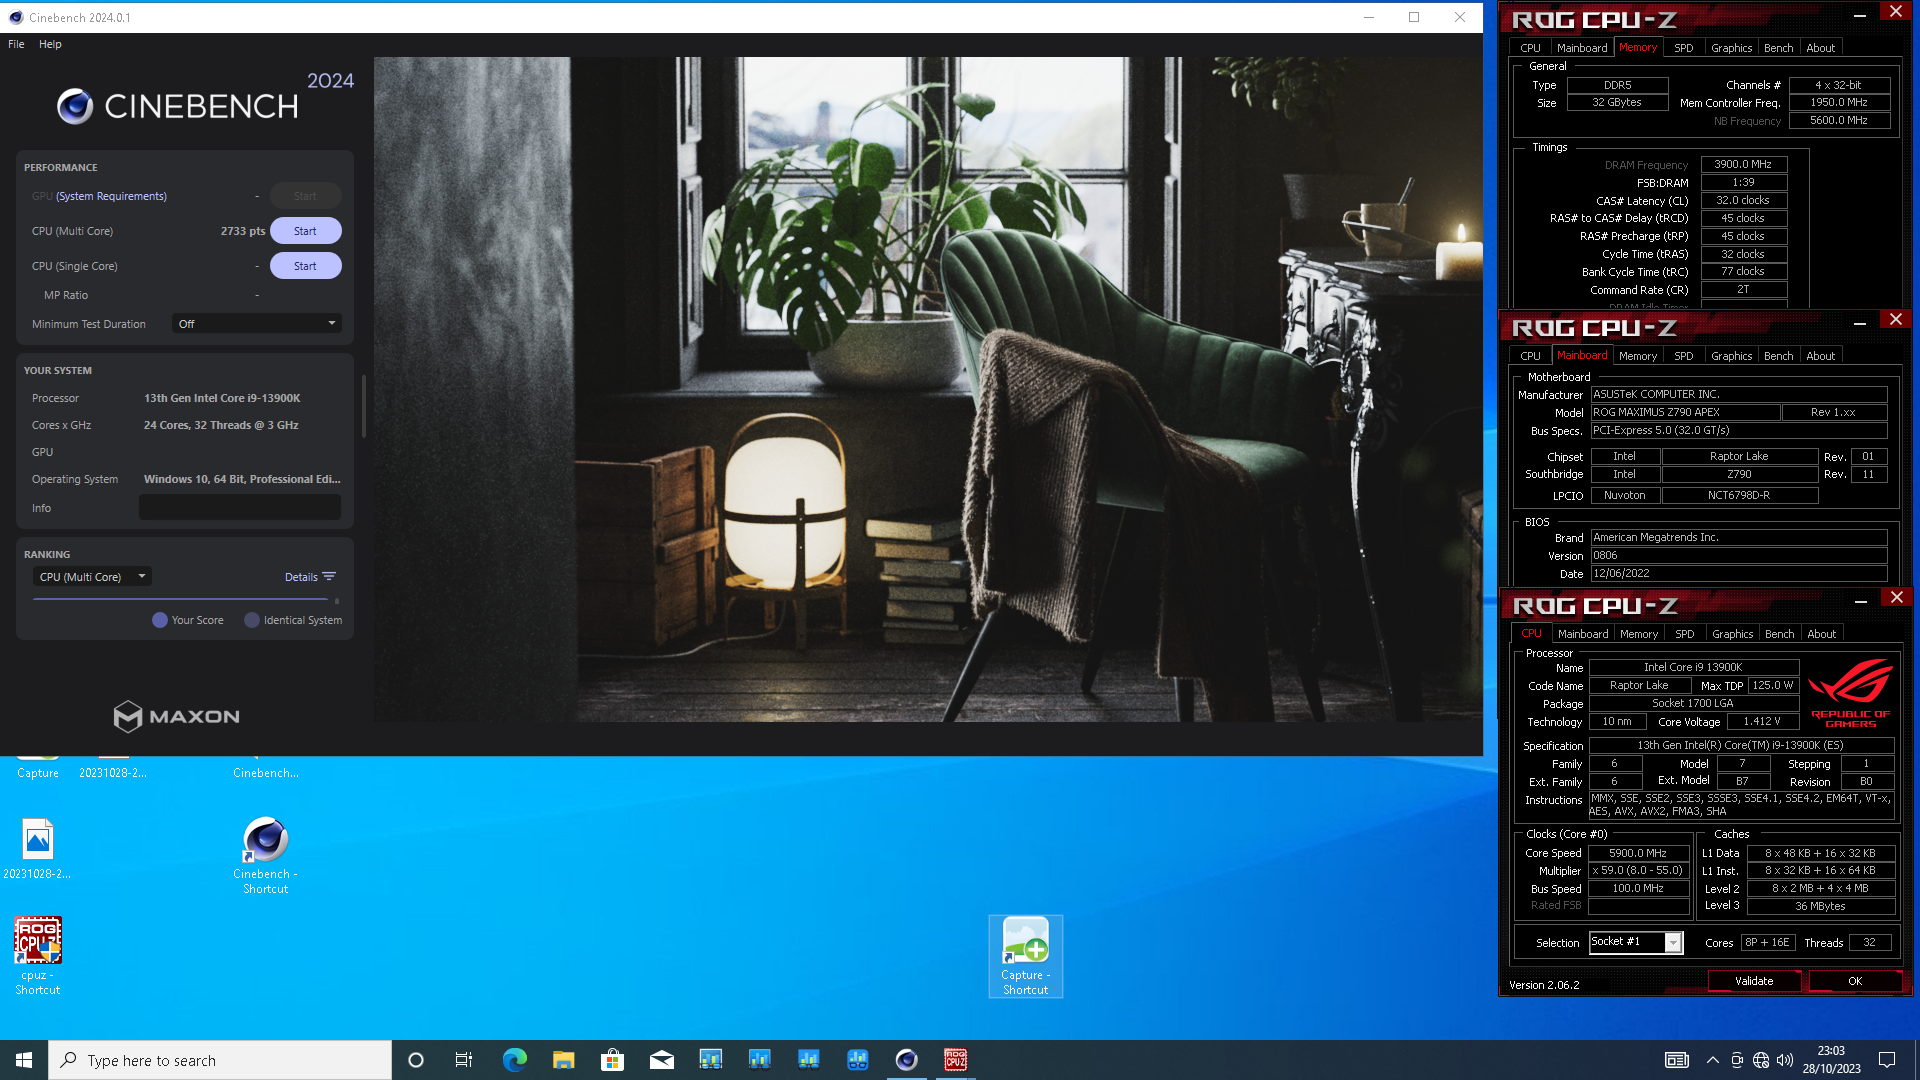Open Bench tab in bottom CPU-Z window
1920x1080 pixels.
coord(1779,634)
